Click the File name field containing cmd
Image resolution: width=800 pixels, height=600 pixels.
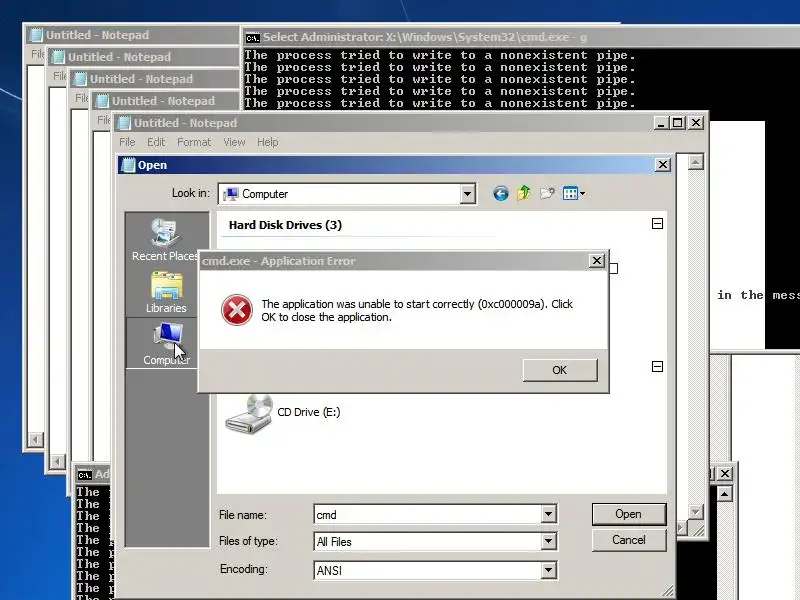428,514
